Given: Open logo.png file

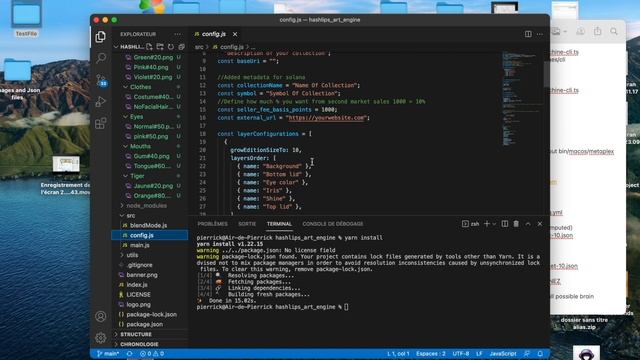Looking at the screenshot, I should click(138, 304).
